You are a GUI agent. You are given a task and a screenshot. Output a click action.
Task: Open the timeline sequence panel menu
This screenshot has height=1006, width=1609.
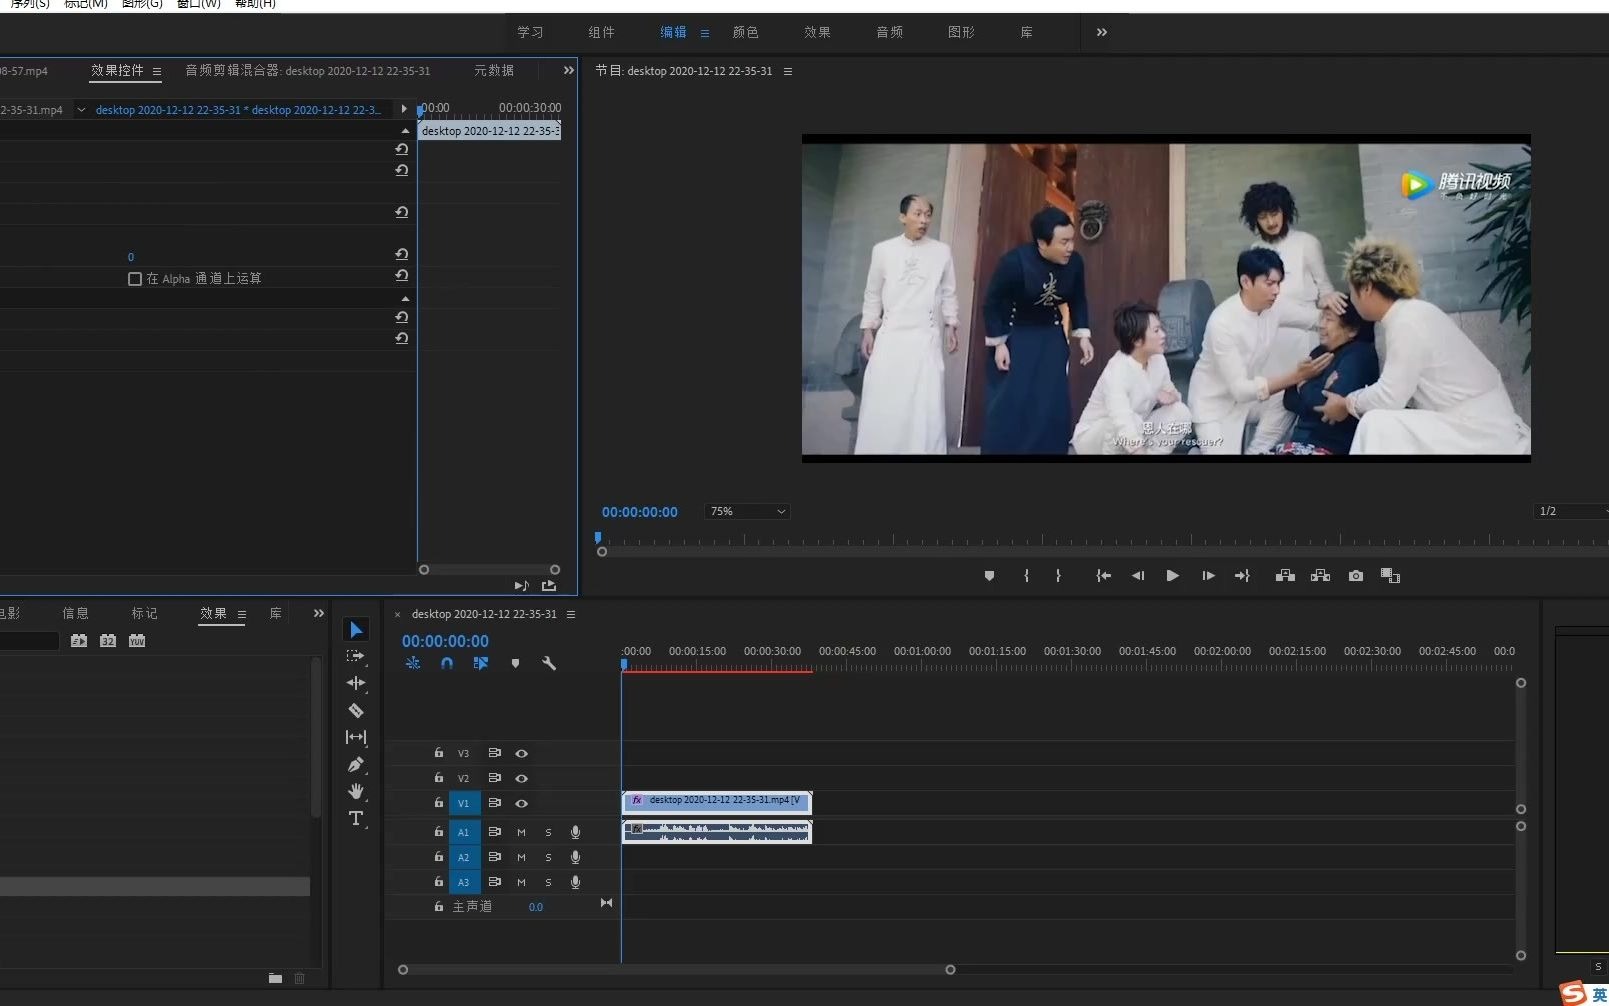tap(571, 614)
